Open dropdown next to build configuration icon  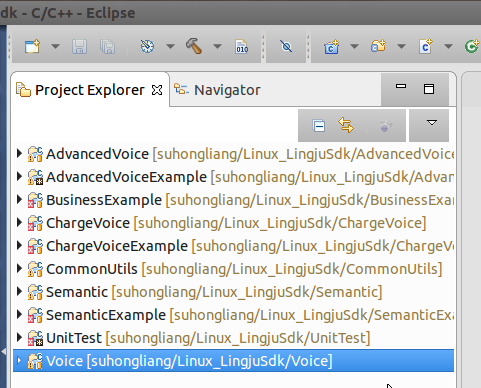point(170,46)
